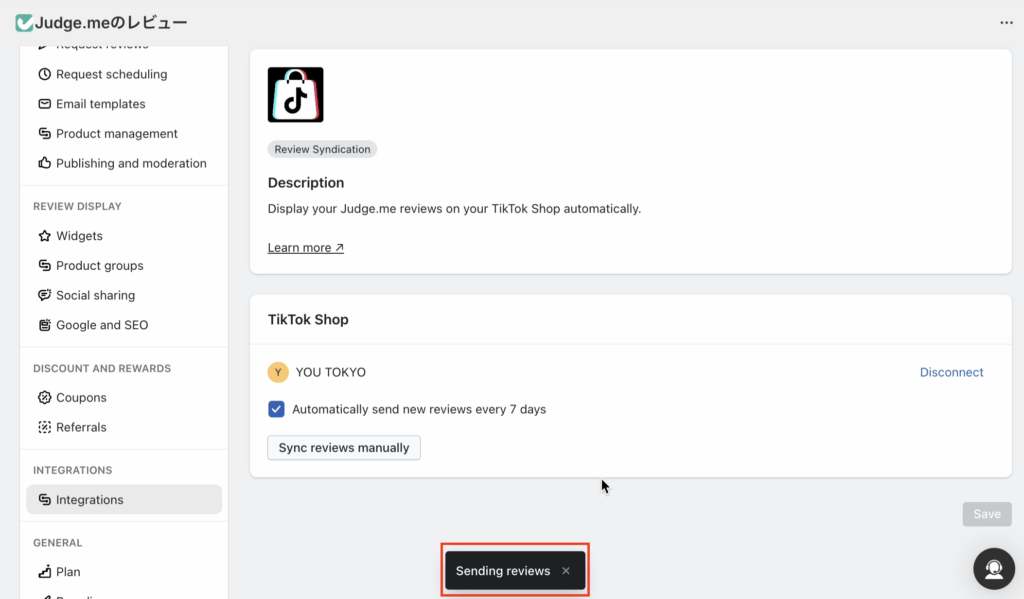
Task: Click the TikTok Shop app icon
Action: [295, 95]
